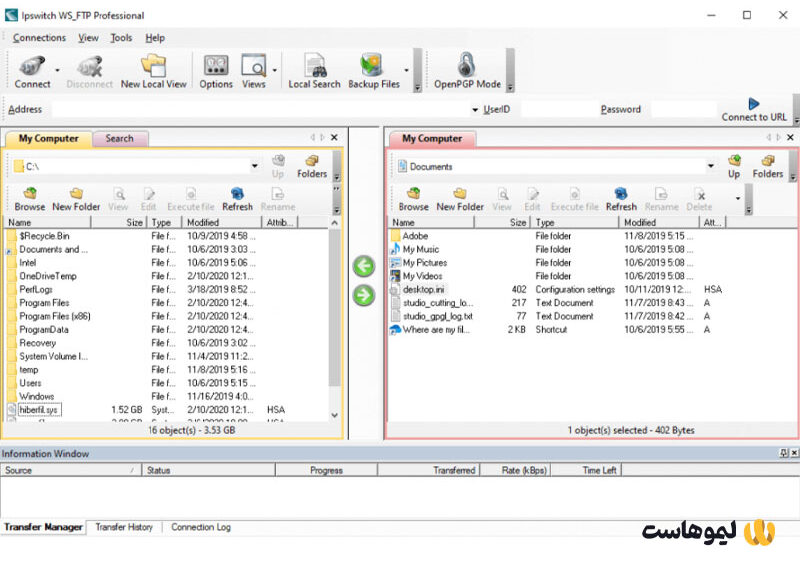The height and width of the screenshot is (571, 800).
Task: Click Connect to URL button
Action: 754,110
